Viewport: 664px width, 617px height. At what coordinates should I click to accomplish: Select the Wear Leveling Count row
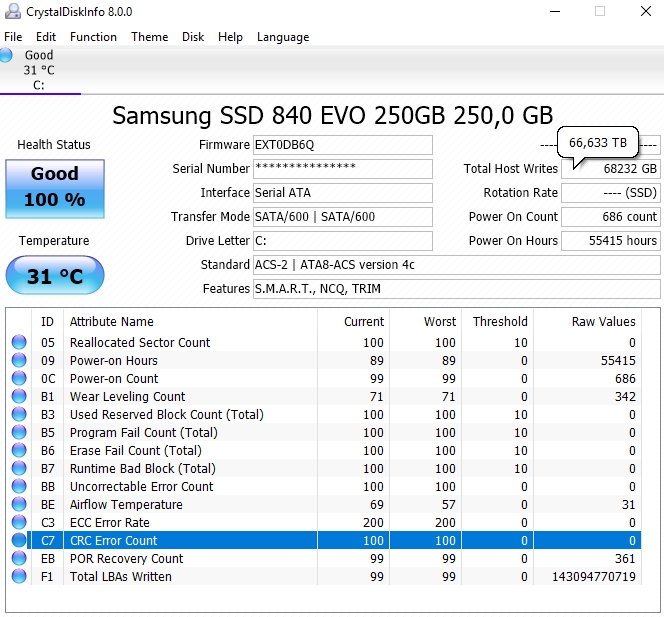324,396
